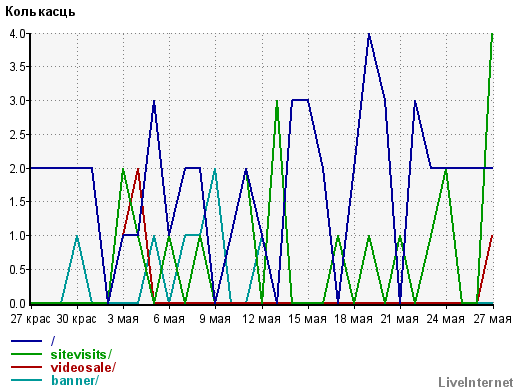
Task: Click the 4.0 y-axis value label
Action: point(17,34)
